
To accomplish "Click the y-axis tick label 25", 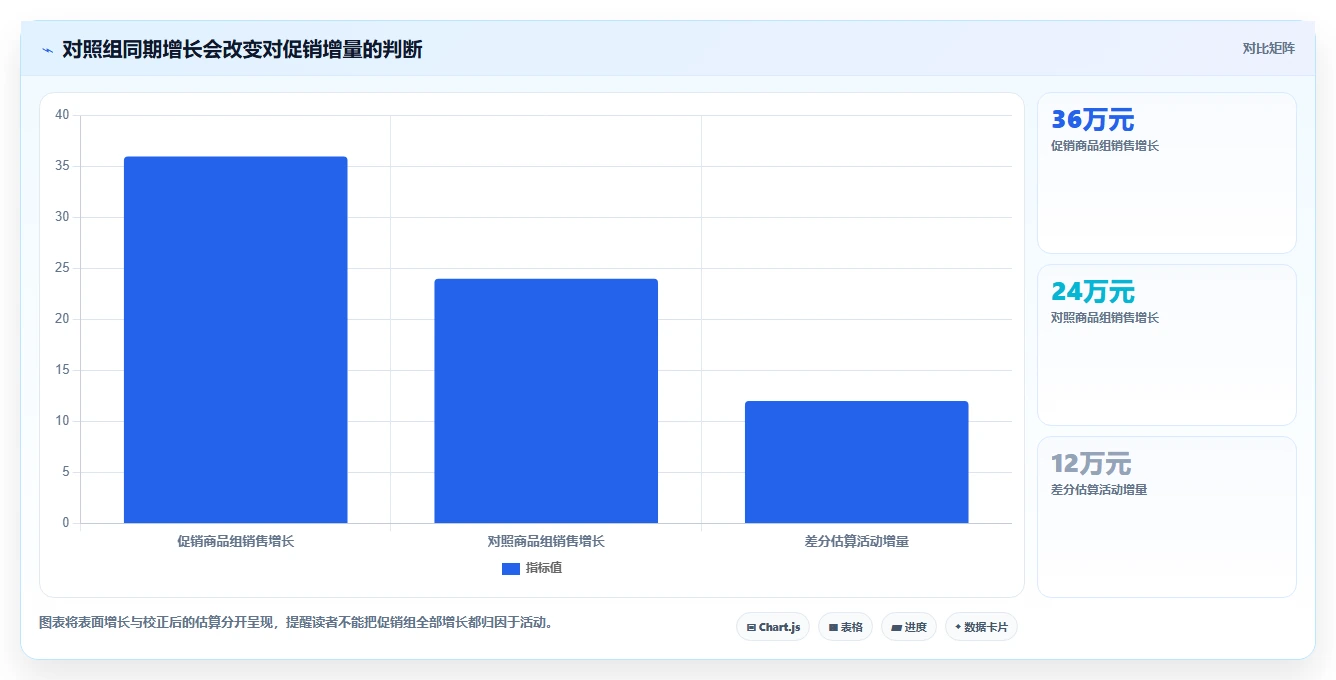I will click(x=62, y=268).
